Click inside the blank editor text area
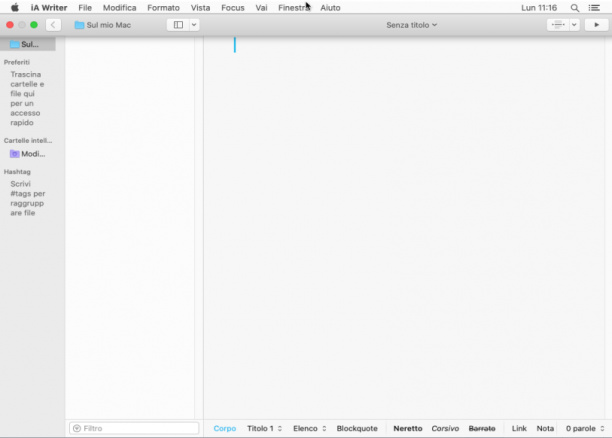Screen dimensions: 612x438 click(x=404, y=228)
